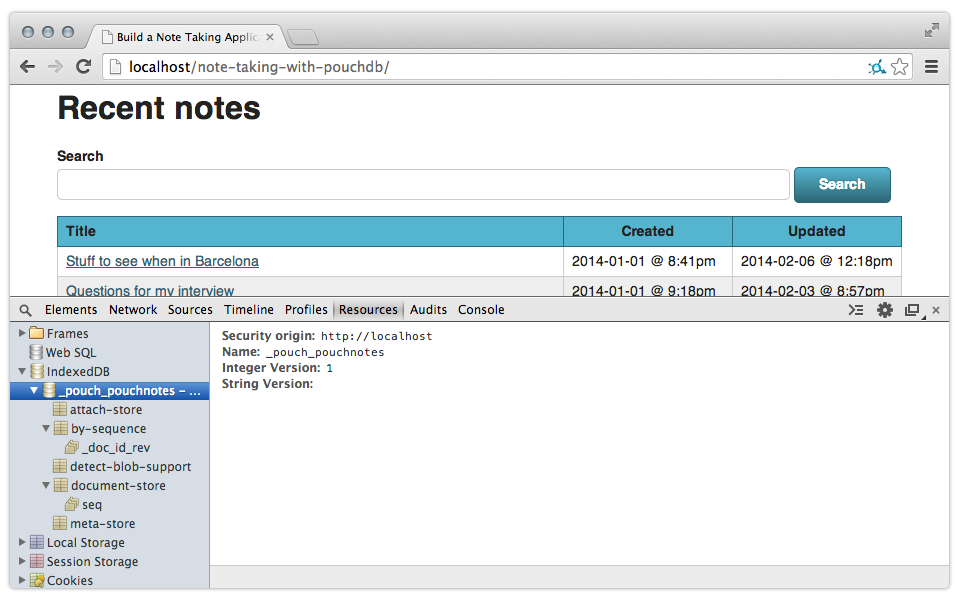
Task: Open the Sources tab
Action: tap(190, 310)
